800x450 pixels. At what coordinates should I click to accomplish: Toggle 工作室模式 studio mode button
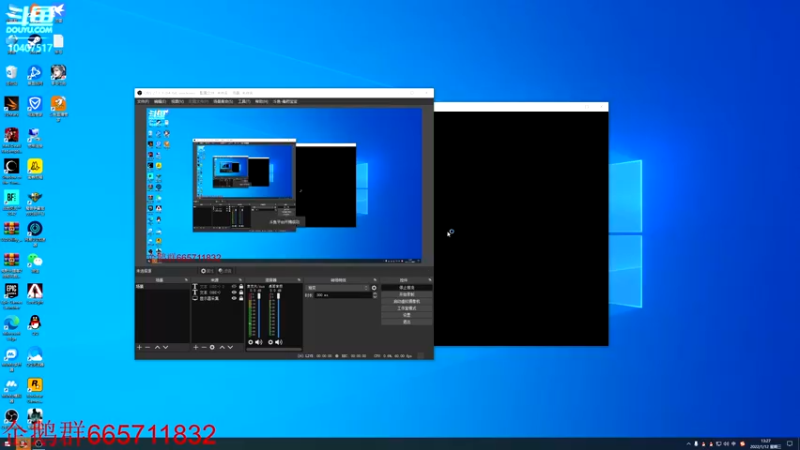point(407,308)
